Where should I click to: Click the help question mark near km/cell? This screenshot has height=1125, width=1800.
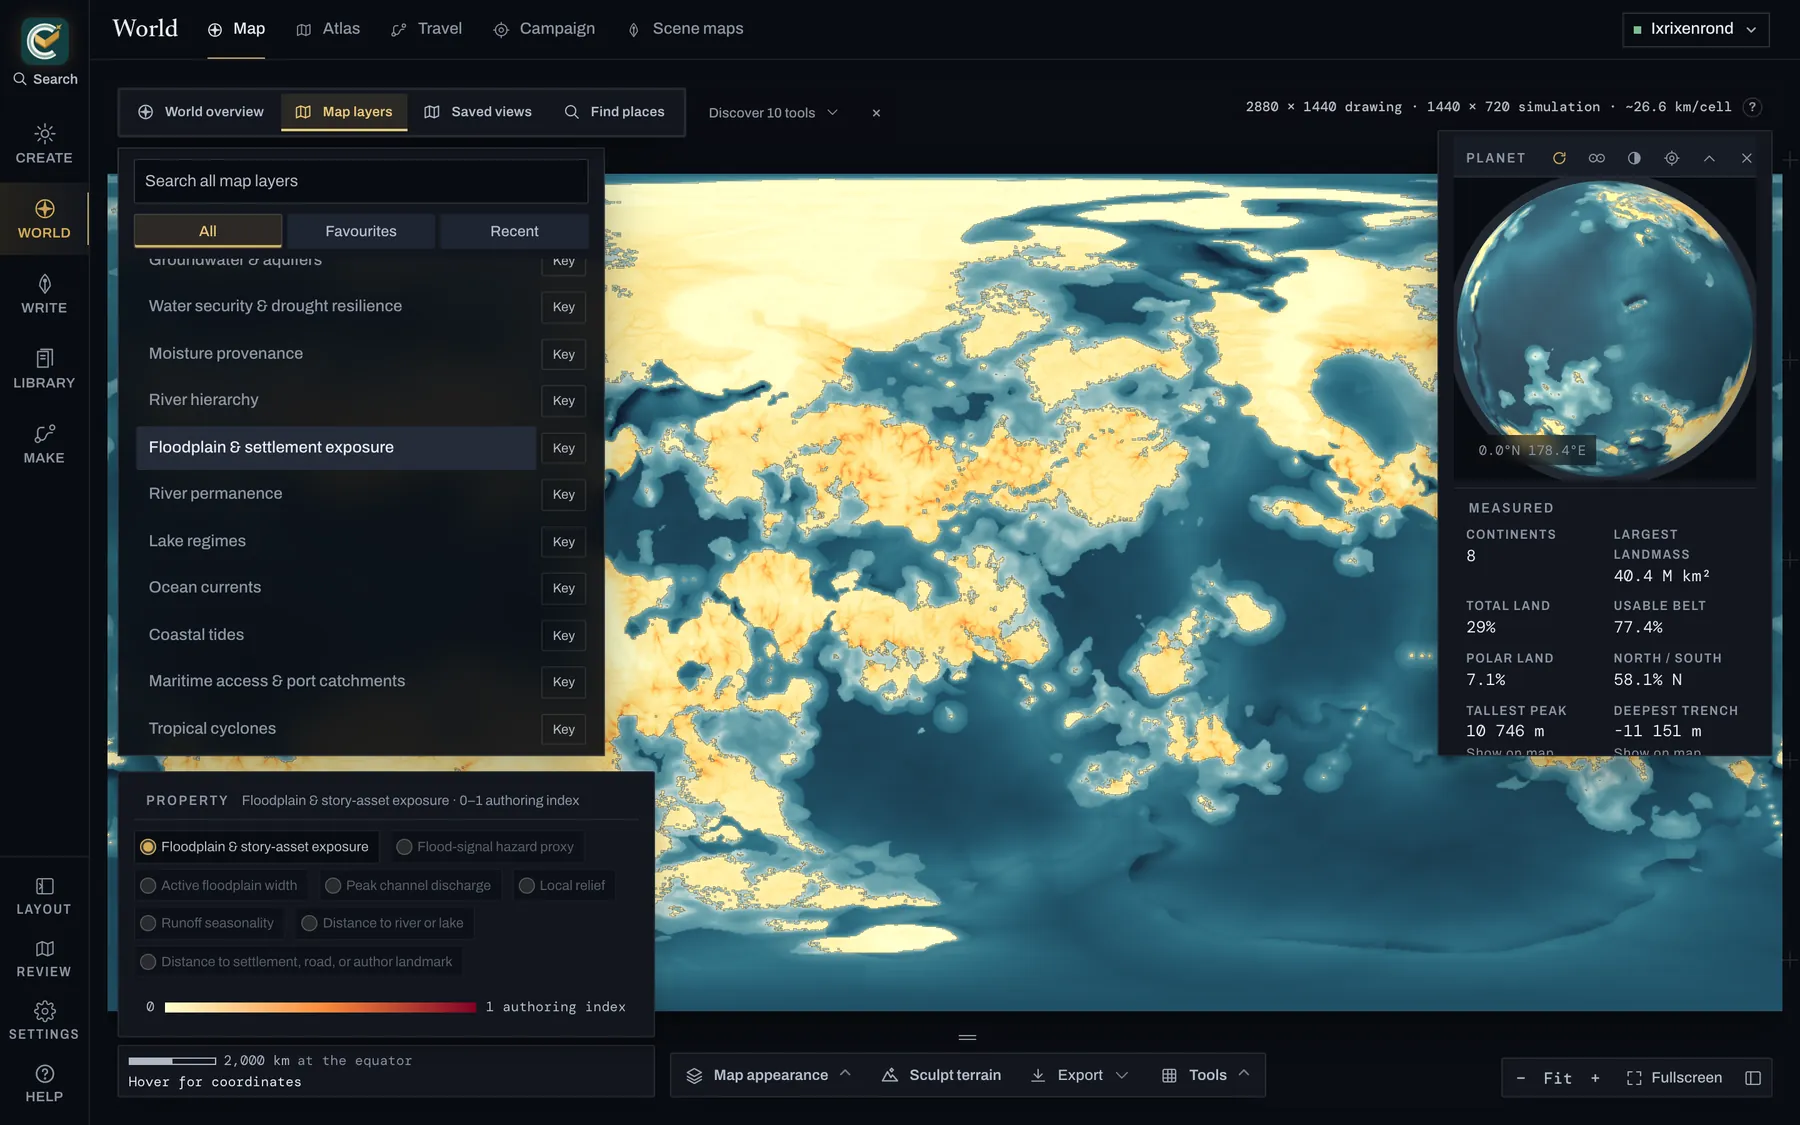(1752, 107)
